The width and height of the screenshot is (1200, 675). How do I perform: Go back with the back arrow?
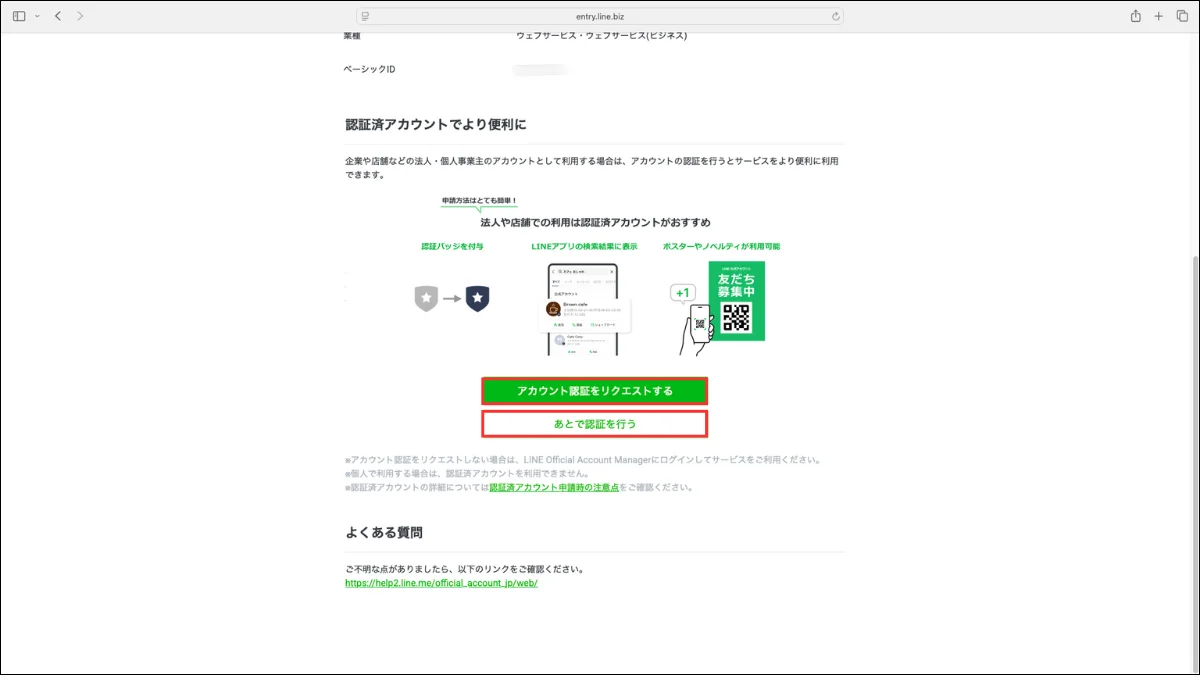[x=58, y=16]
